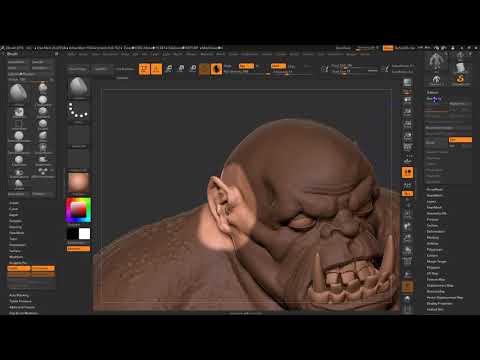Image resolution: width=480 pixels, height=360 pixels.
Task: Open the Material menu
Action: [x=207, y=54]
